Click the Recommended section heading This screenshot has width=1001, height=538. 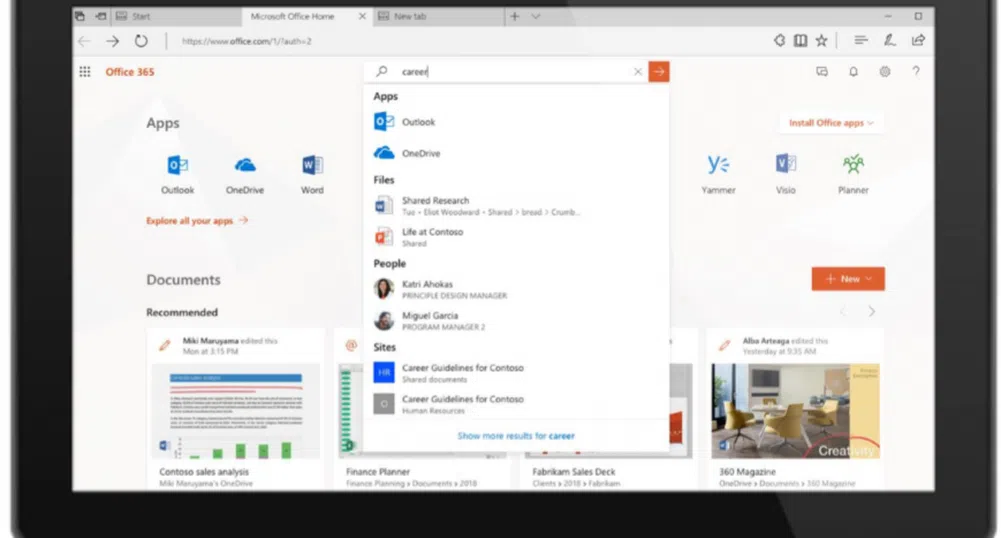[x=182, y=312]
